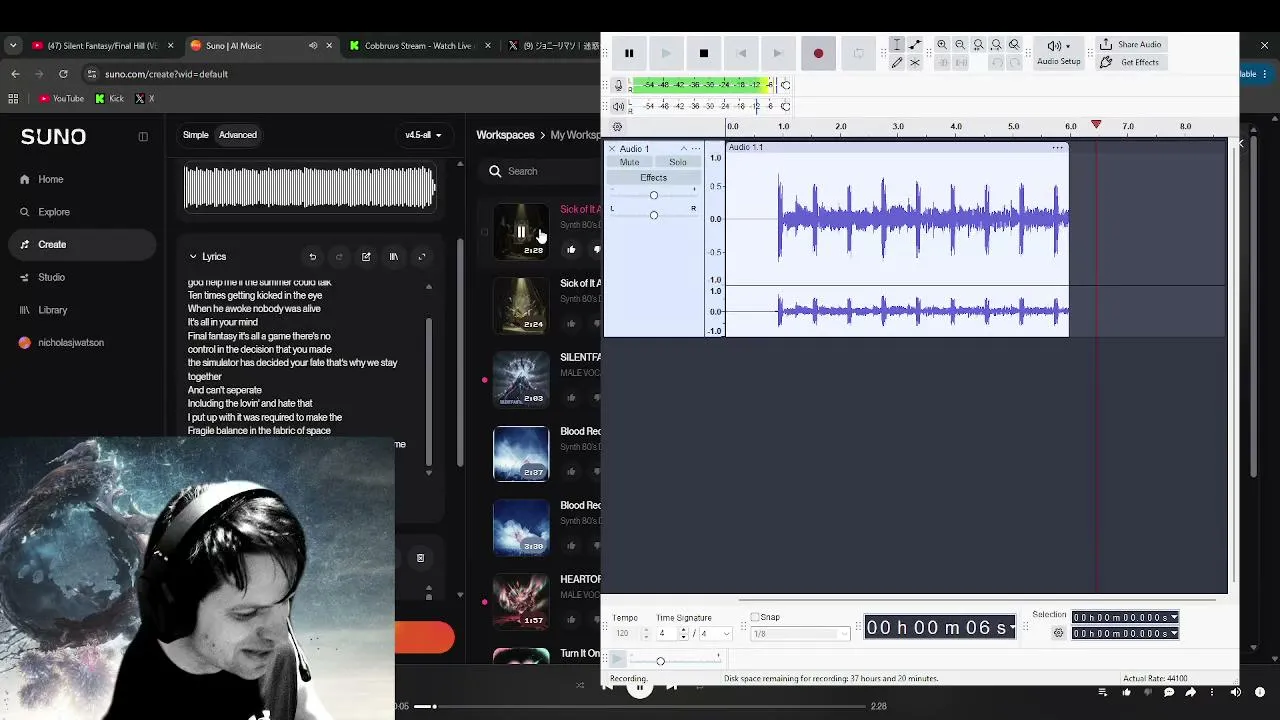This screenshot has width=1280, height=720.
Task: Switch to the Cobbruvs Stream browser tab
Action: click(418, 45)
